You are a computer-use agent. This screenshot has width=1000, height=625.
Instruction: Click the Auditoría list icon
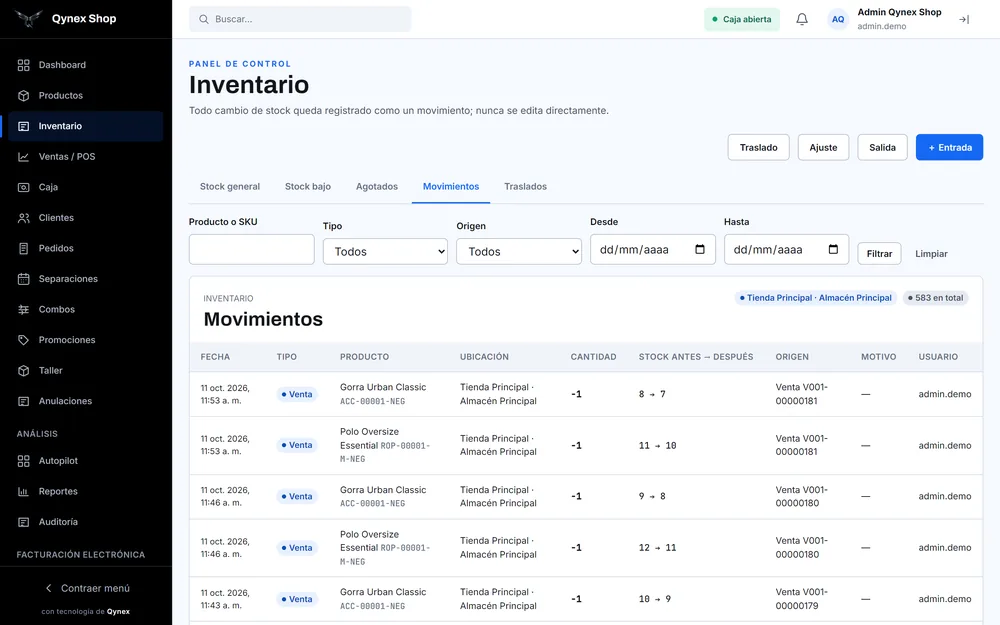(24, 522)
